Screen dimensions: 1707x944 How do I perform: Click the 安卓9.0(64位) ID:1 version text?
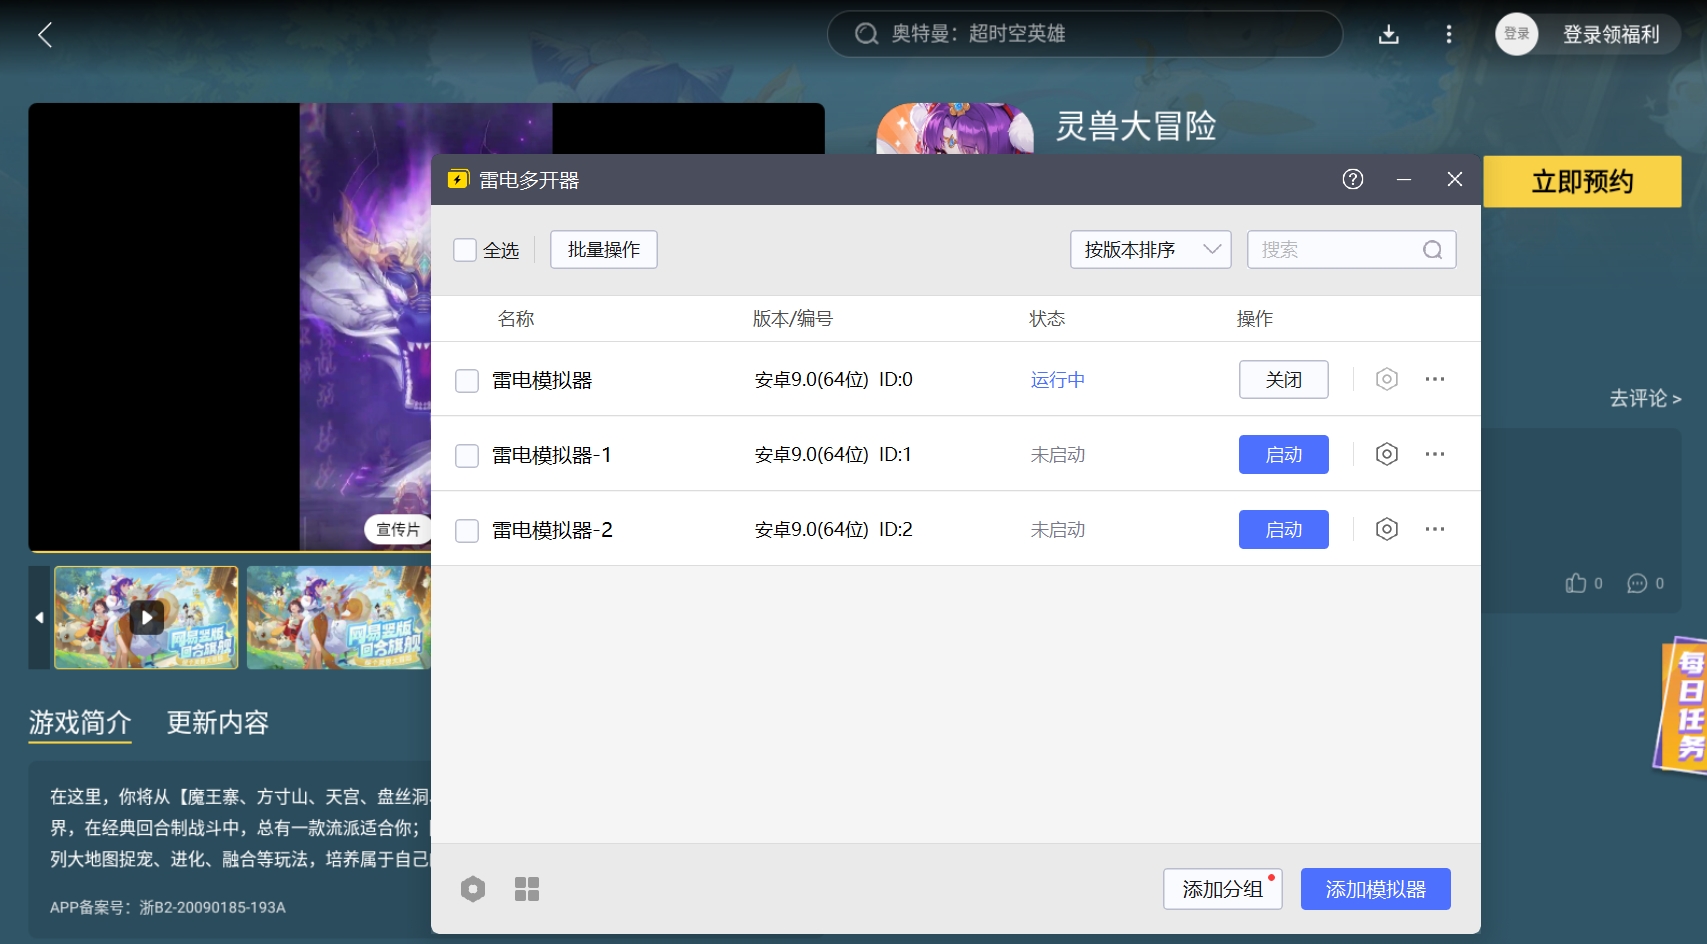[x=833, y=455]
